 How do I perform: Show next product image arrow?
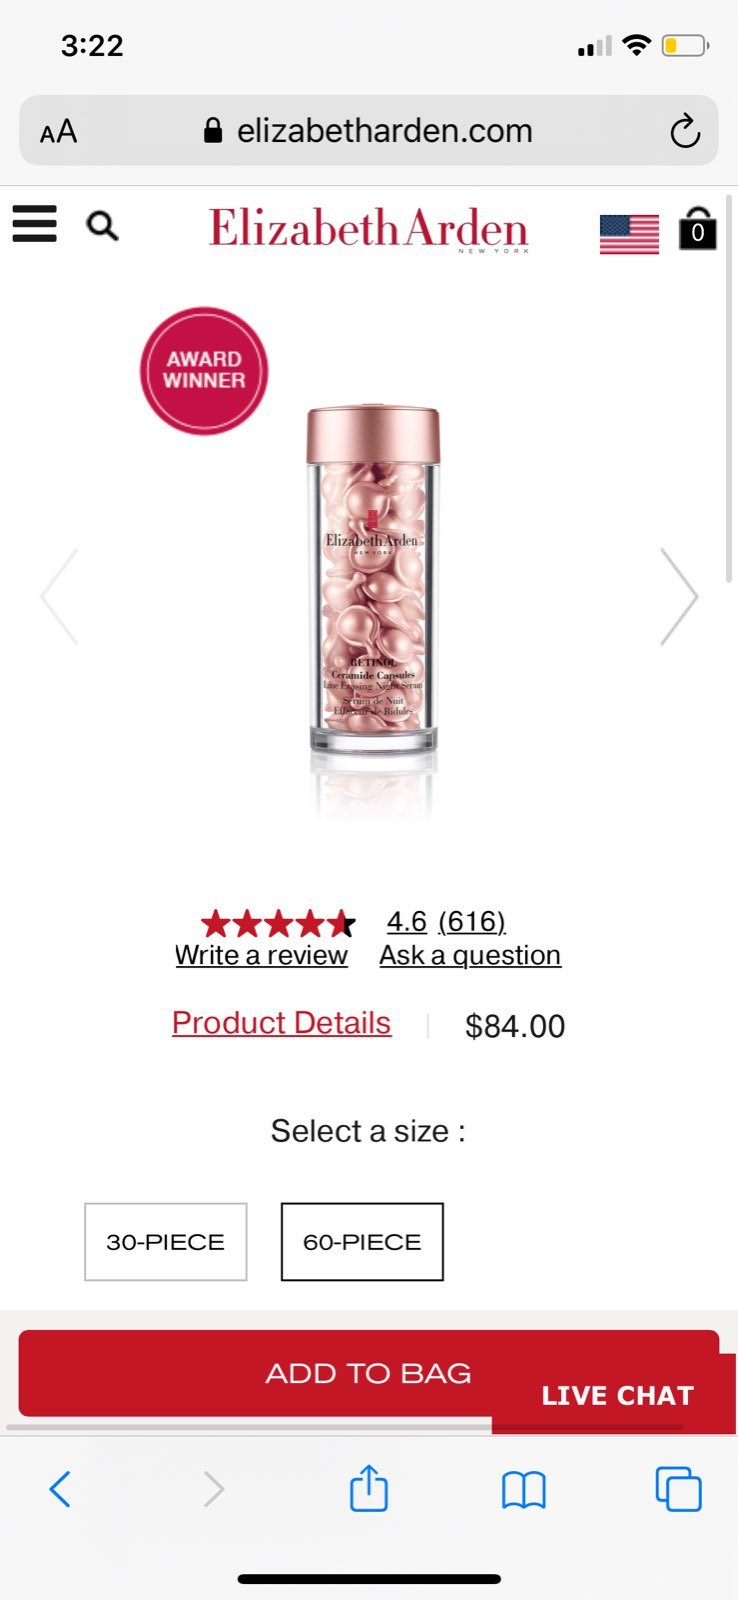coord(679,597)
